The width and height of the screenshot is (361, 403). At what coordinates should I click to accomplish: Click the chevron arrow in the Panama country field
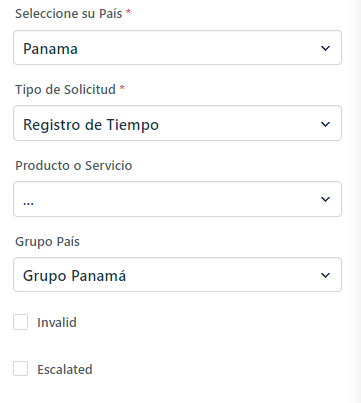pyautogui.click(x=325, y=48)
